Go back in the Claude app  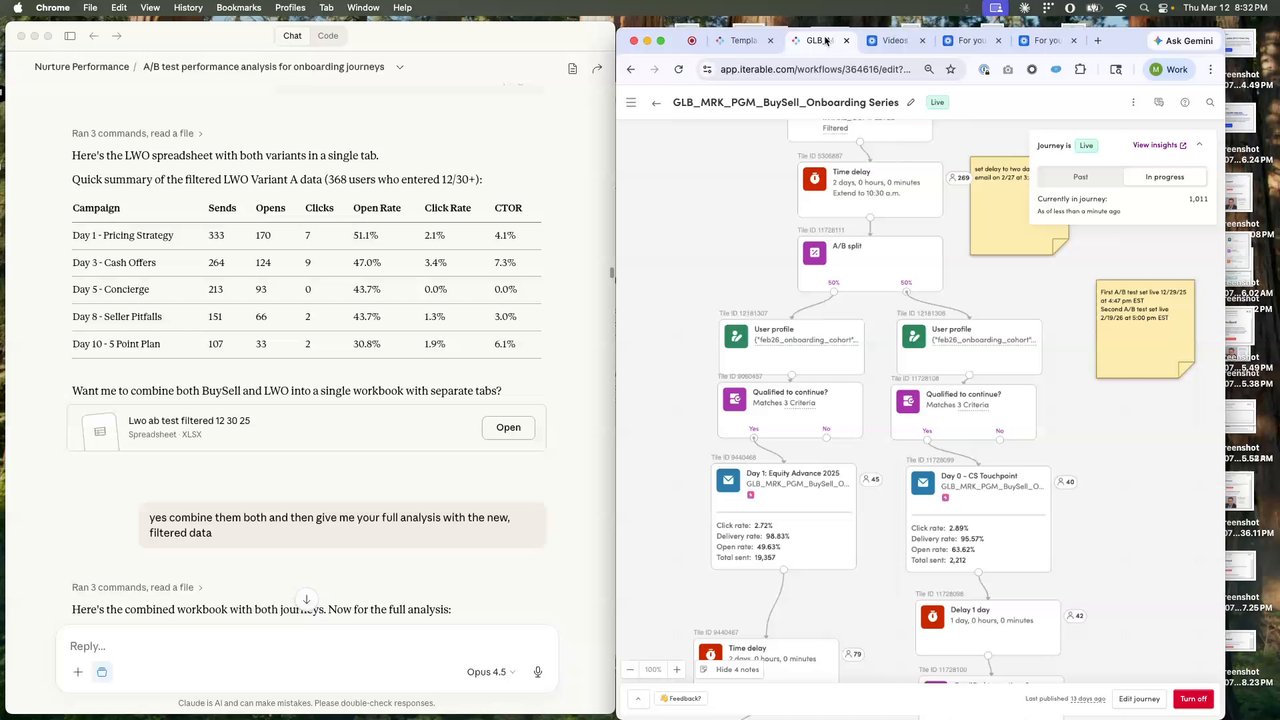click(93, 36)
